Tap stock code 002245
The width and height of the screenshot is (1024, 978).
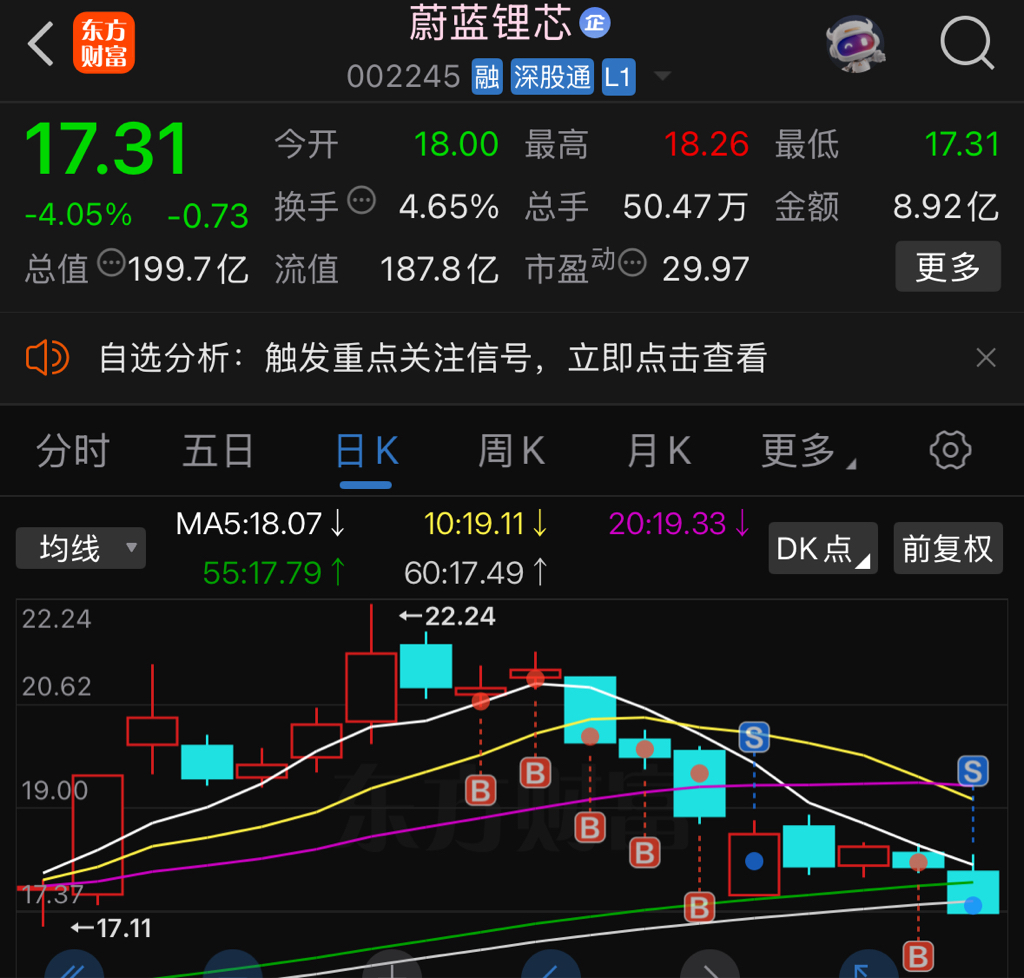tap(404, 77)
